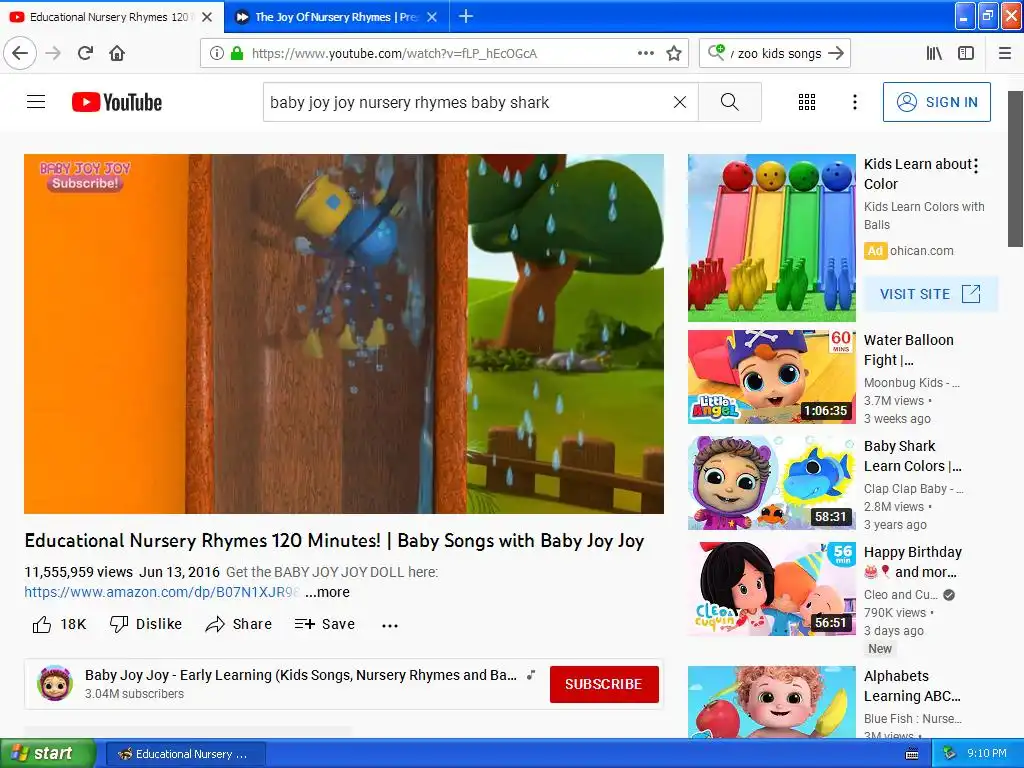
Task: Submit browser search with the go arrow
Action: point(836,53)
